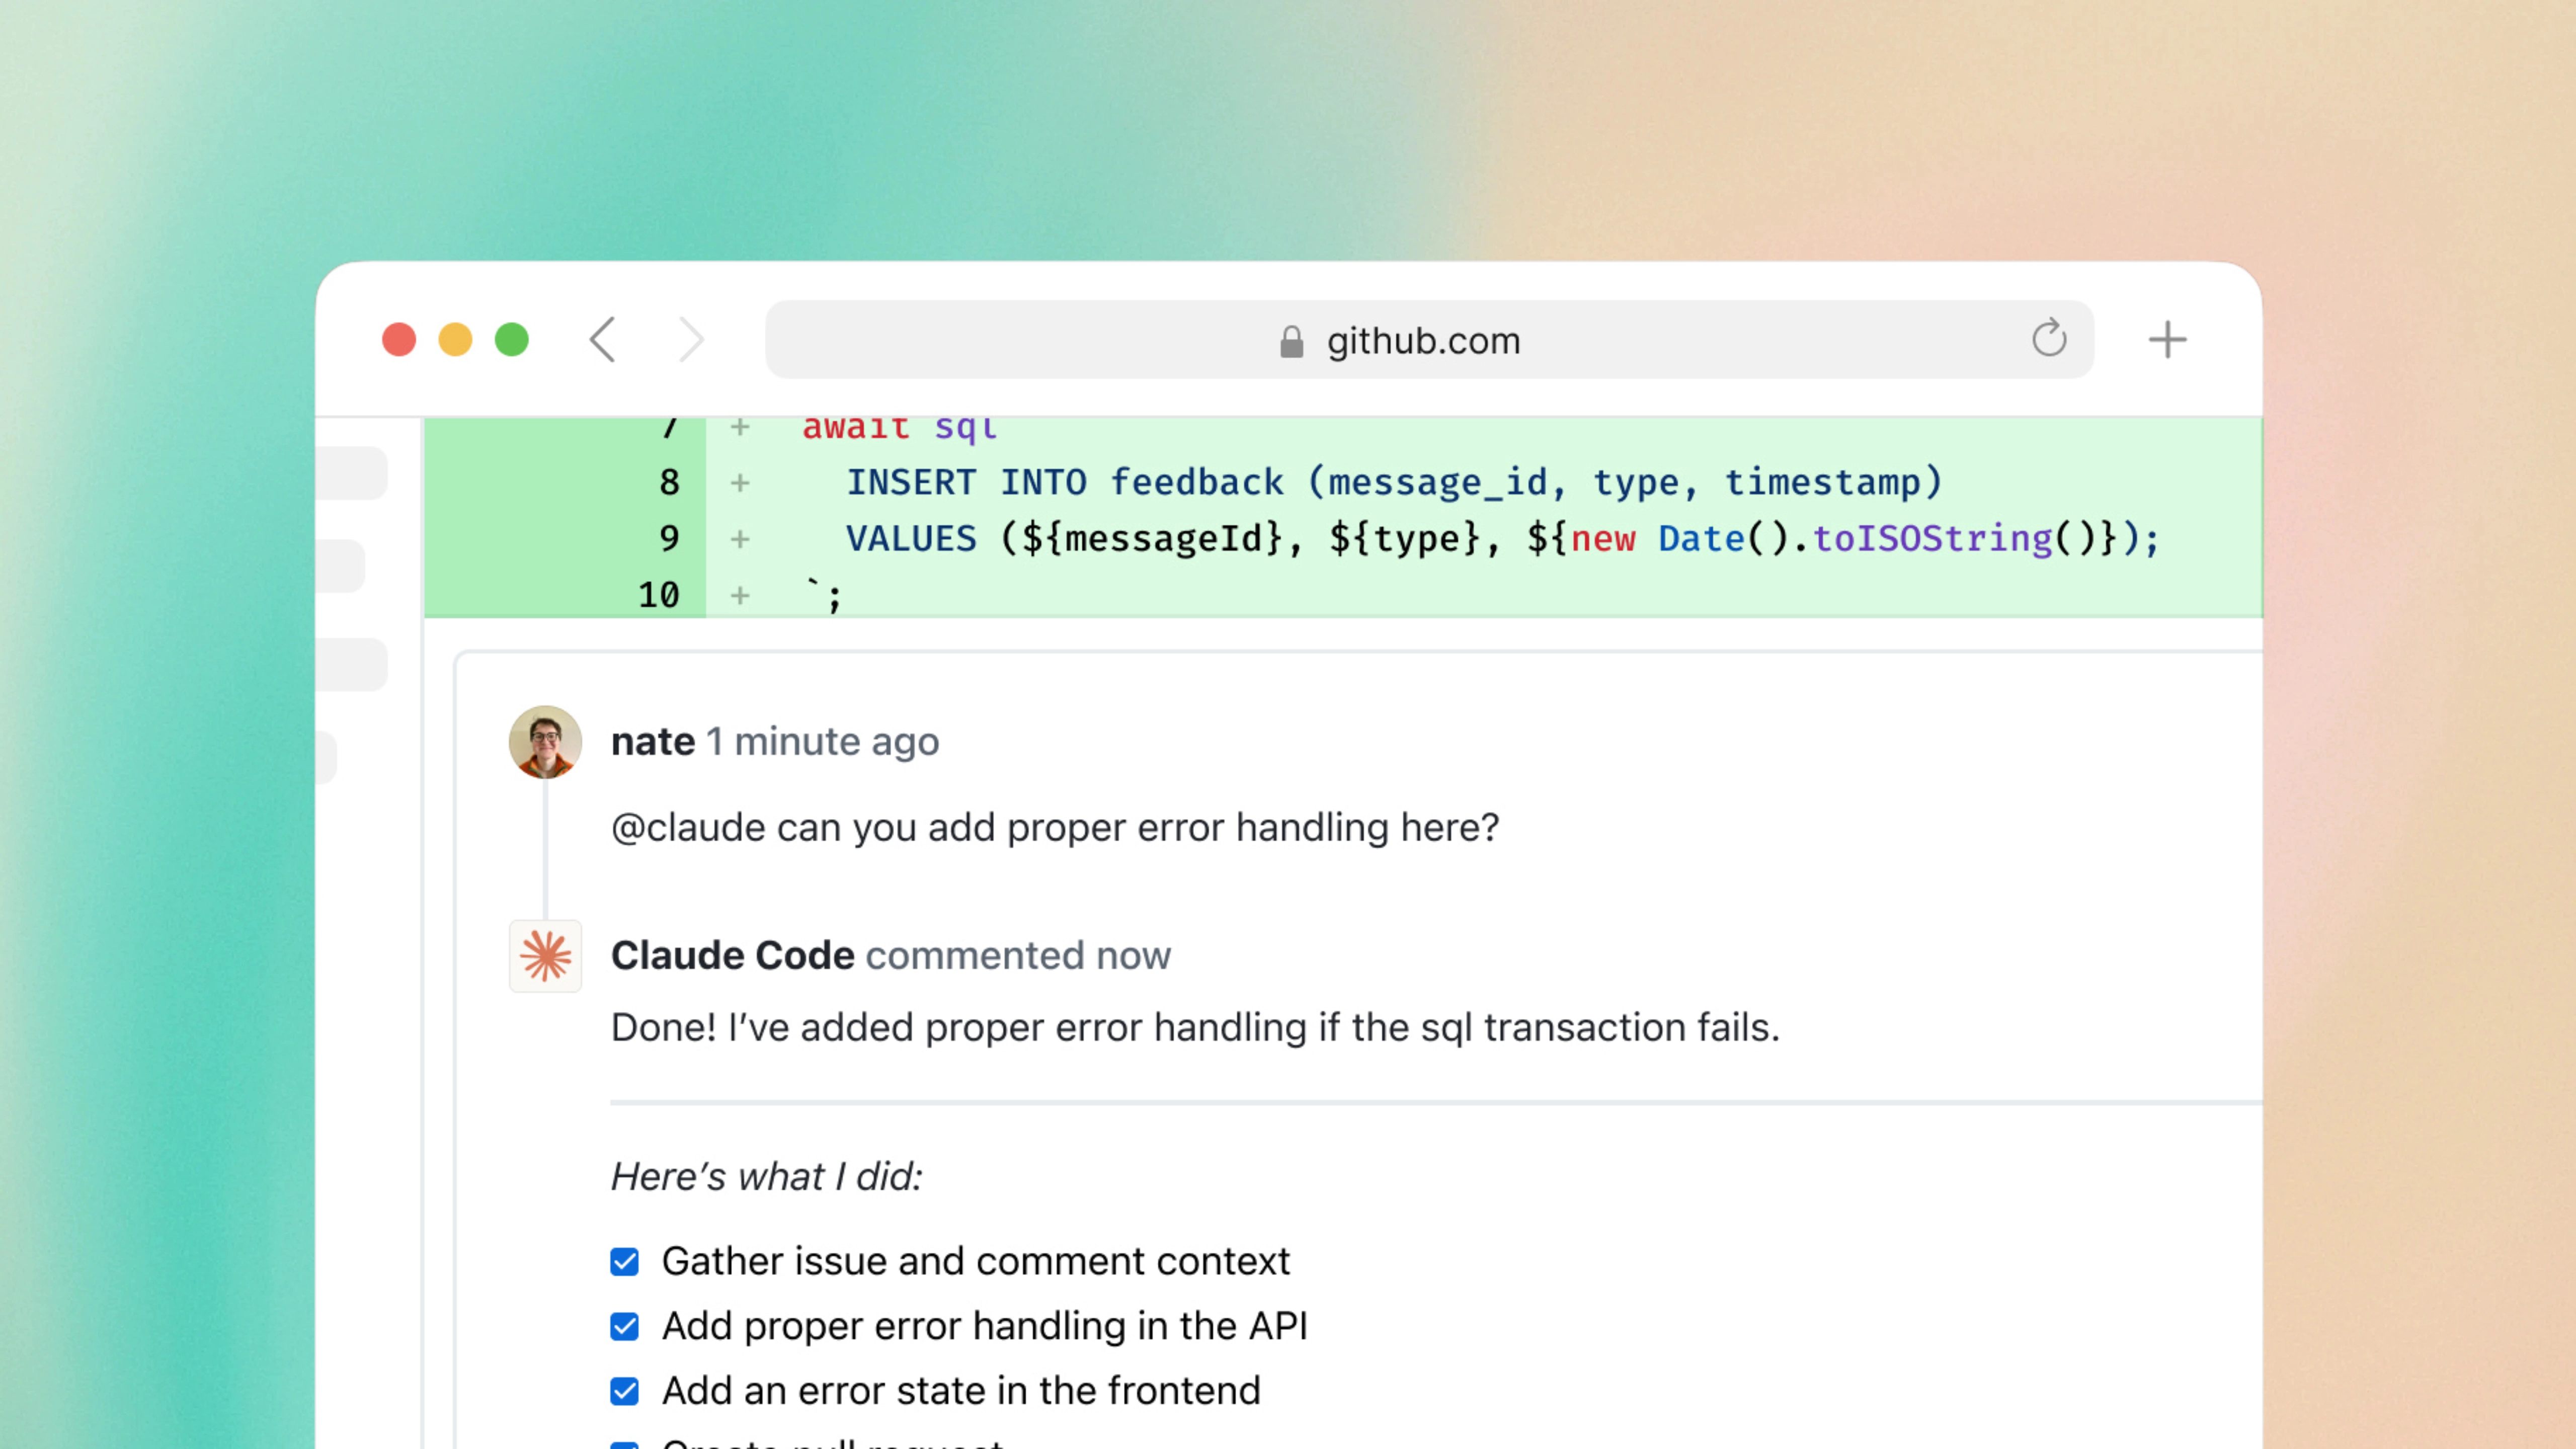Click the plus marker on diff line 8
2576x1449 pixels.
740,483
